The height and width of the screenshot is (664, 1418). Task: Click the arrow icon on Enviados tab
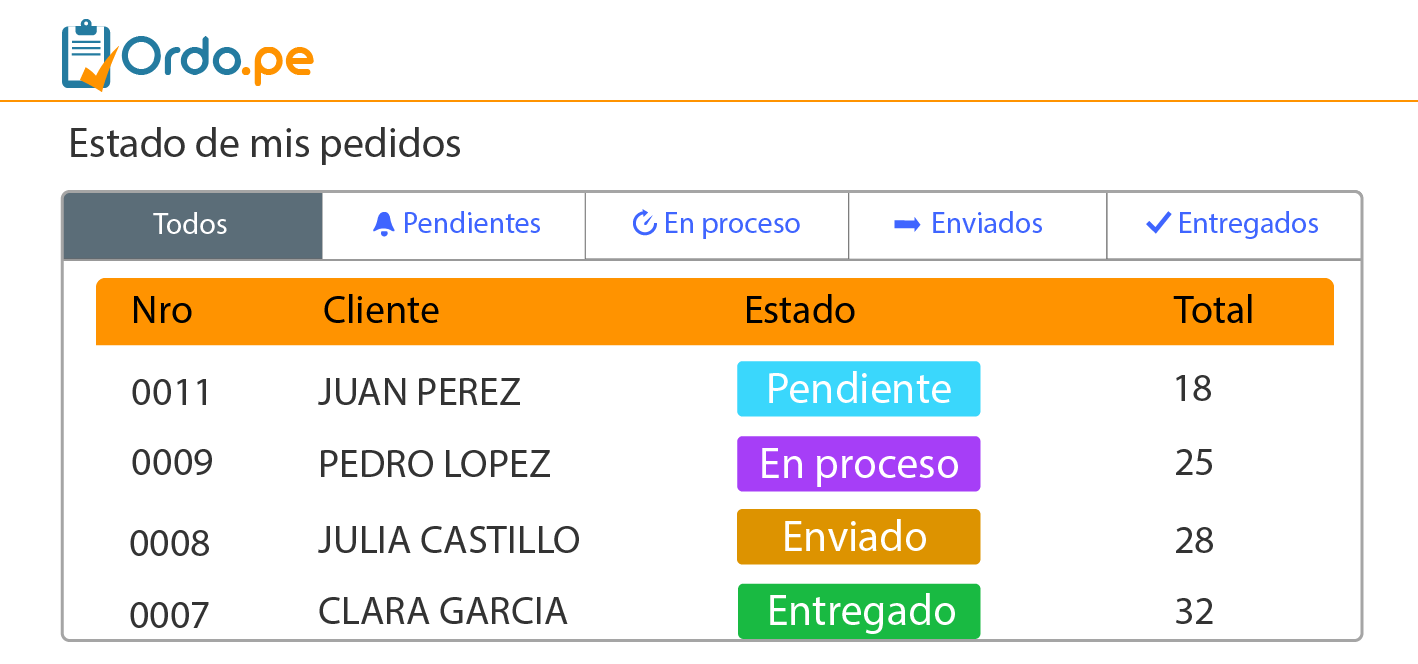tap(907, 224)
